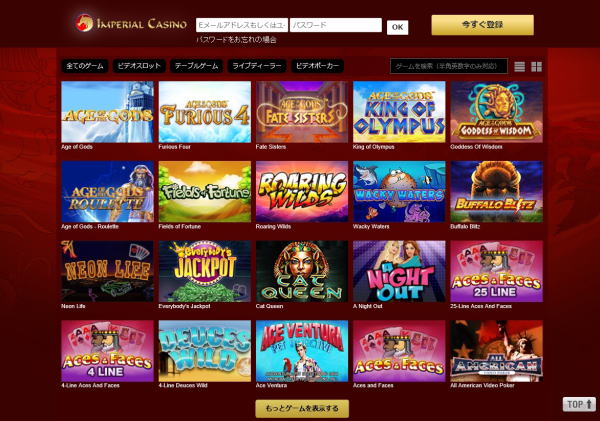Switch to the ビデオスロット tab
Viewport: 600px width, 421px height.
coord(139,66)
